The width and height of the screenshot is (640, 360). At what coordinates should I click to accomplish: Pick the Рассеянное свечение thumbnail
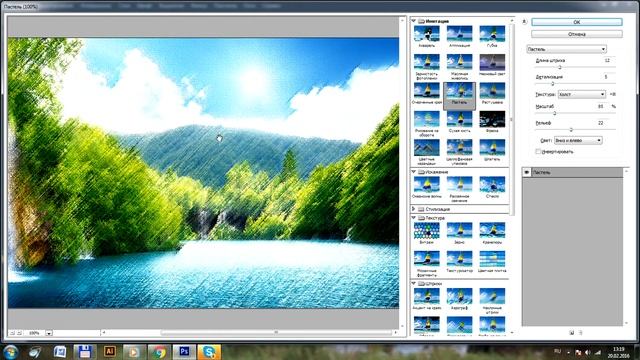[x=459, y=184]
